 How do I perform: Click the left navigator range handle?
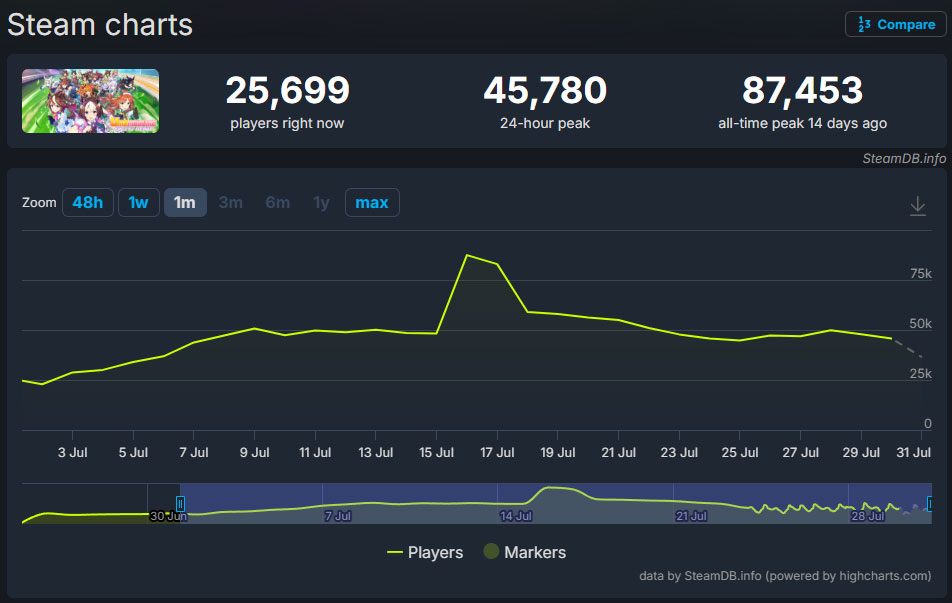click(x=180, y=503)
